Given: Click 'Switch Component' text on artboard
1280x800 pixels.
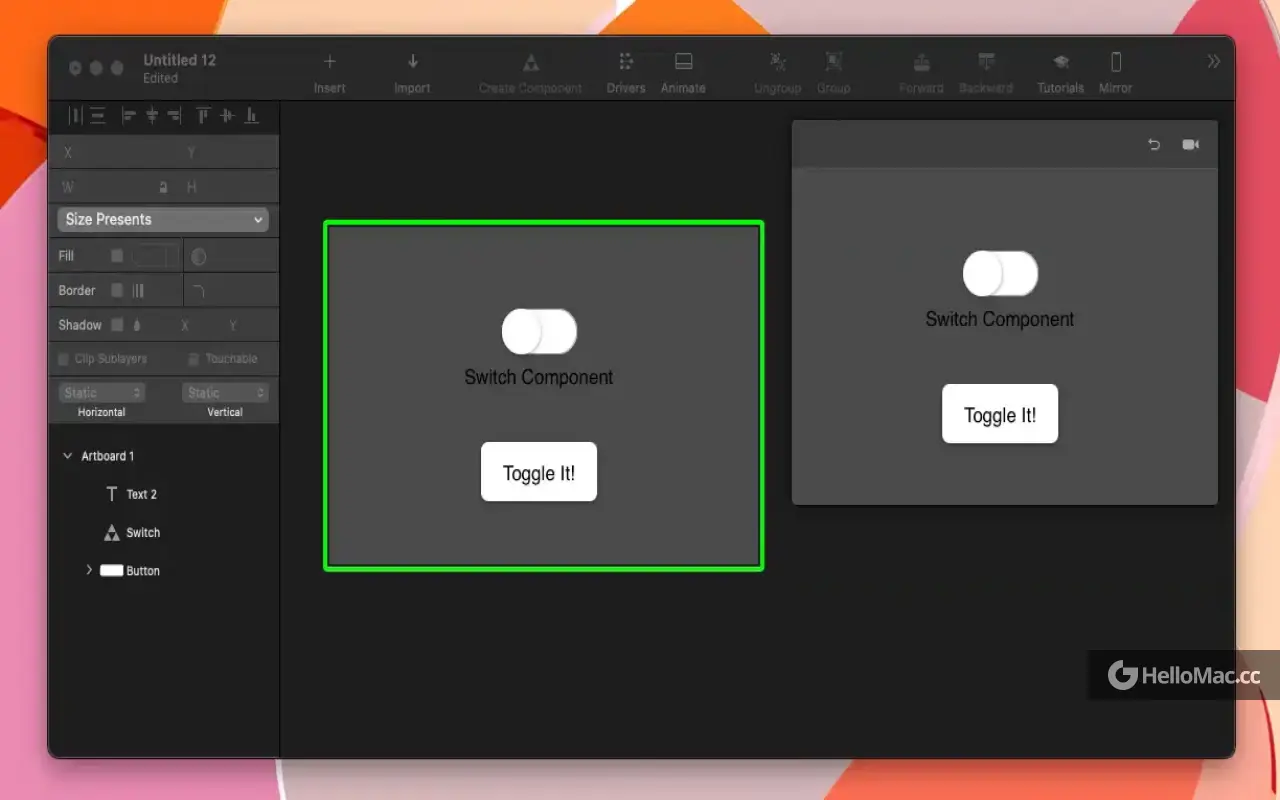Looking at the screenshot, I should (539, 377).
